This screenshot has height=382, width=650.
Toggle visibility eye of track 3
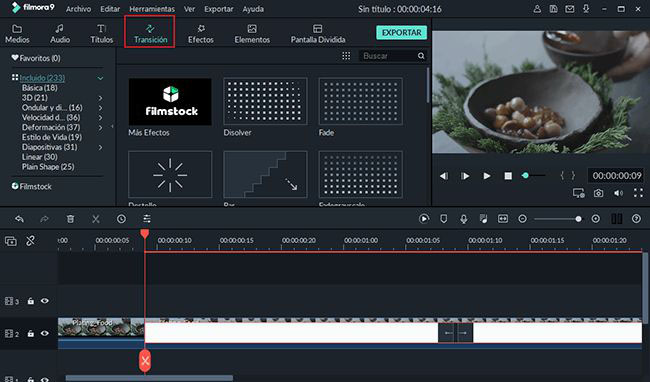(x=45, y=301)
